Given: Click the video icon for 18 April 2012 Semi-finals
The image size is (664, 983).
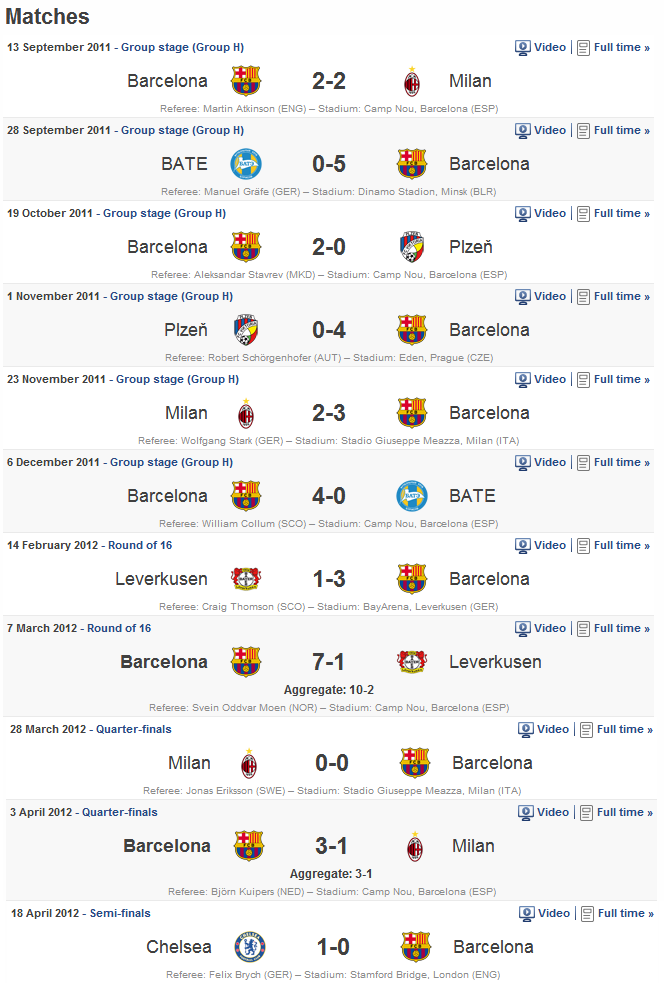Looking at the screenshot, I should [x=527, y=914].
